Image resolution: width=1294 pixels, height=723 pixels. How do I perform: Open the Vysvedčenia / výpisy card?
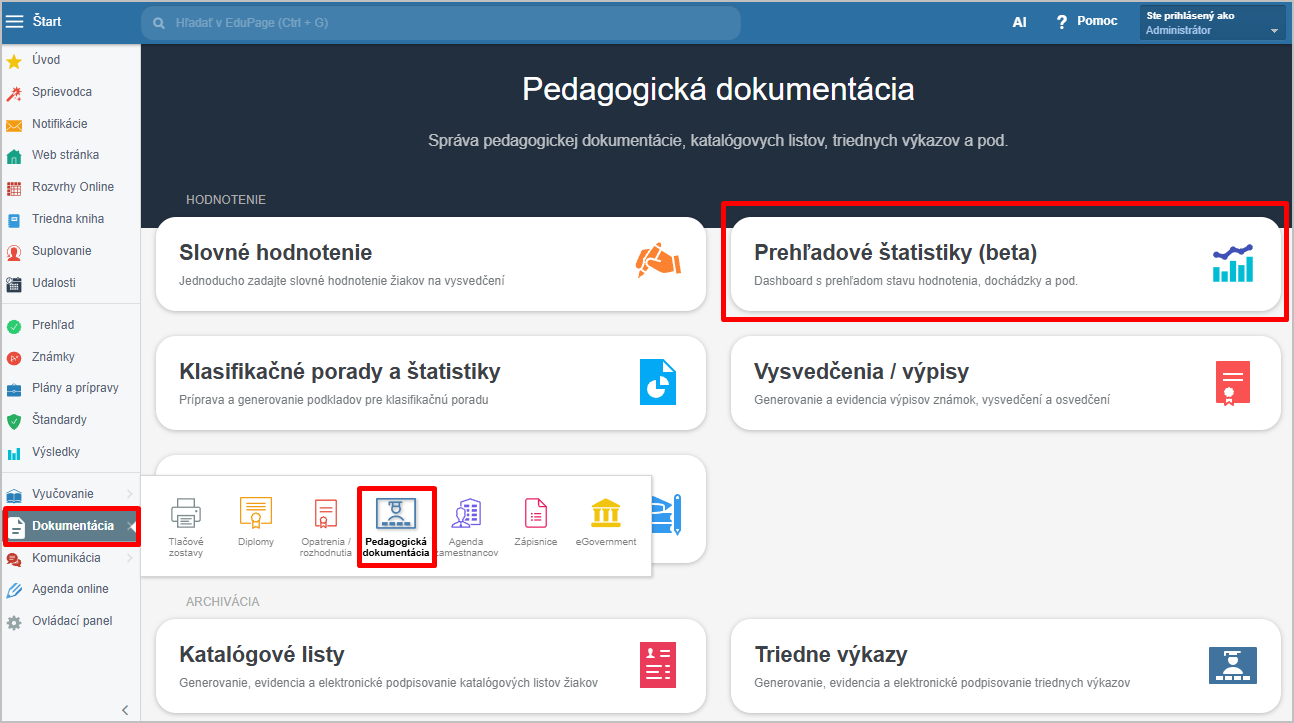(1005, 383)
